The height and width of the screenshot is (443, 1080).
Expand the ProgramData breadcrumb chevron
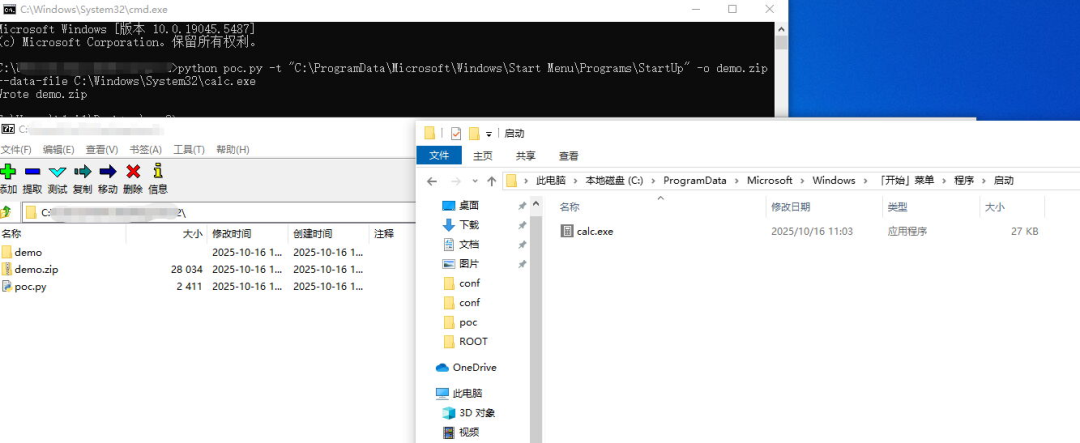coord(740,181)
